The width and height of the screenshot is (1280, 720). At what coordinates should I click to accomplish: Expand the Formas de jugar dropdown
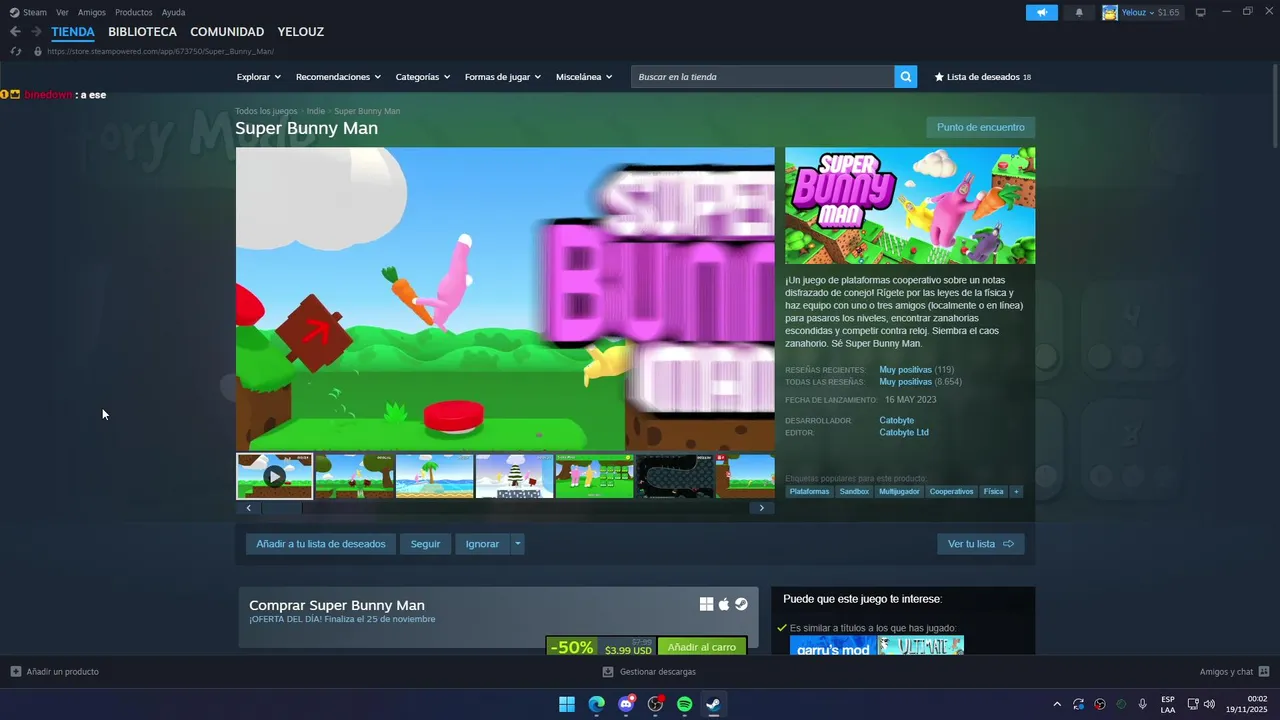click(503, 77)
